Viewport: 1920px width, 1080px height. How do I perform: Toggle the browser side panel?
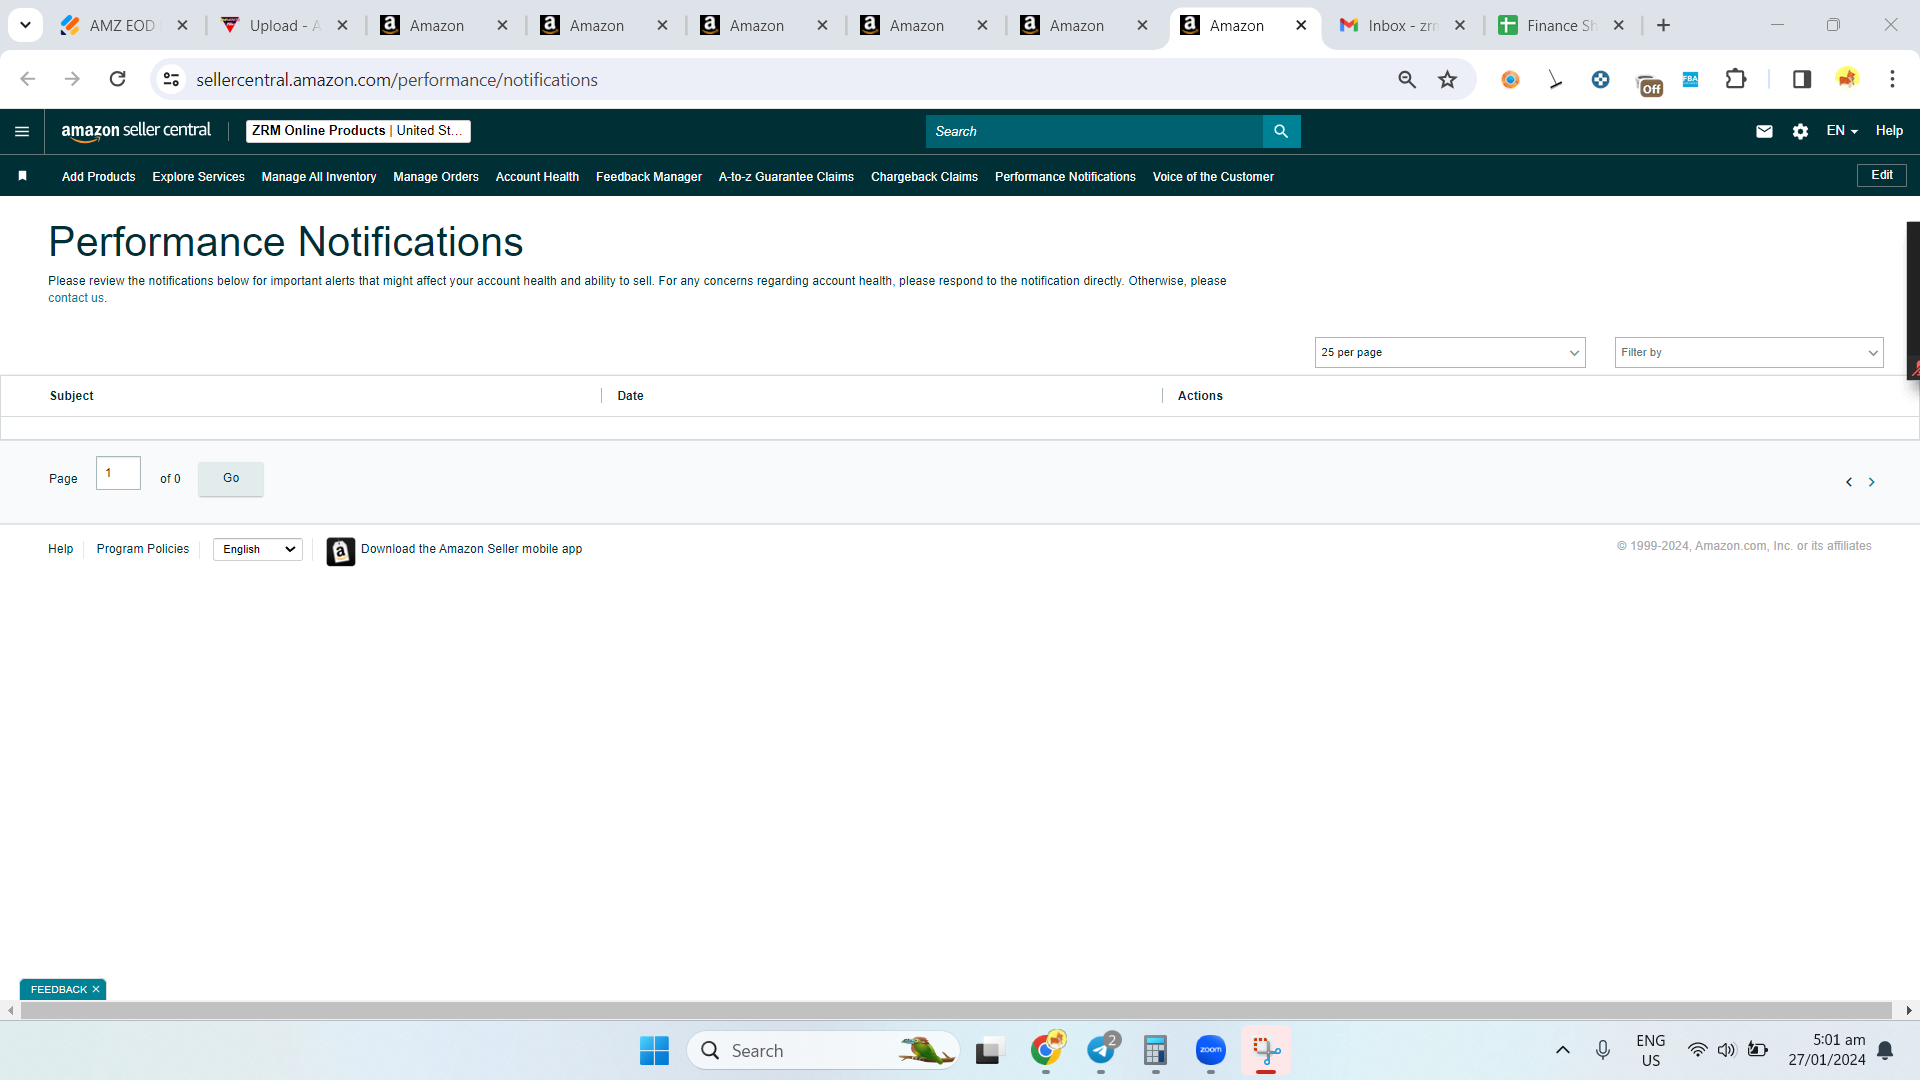tap(1801, 79)
